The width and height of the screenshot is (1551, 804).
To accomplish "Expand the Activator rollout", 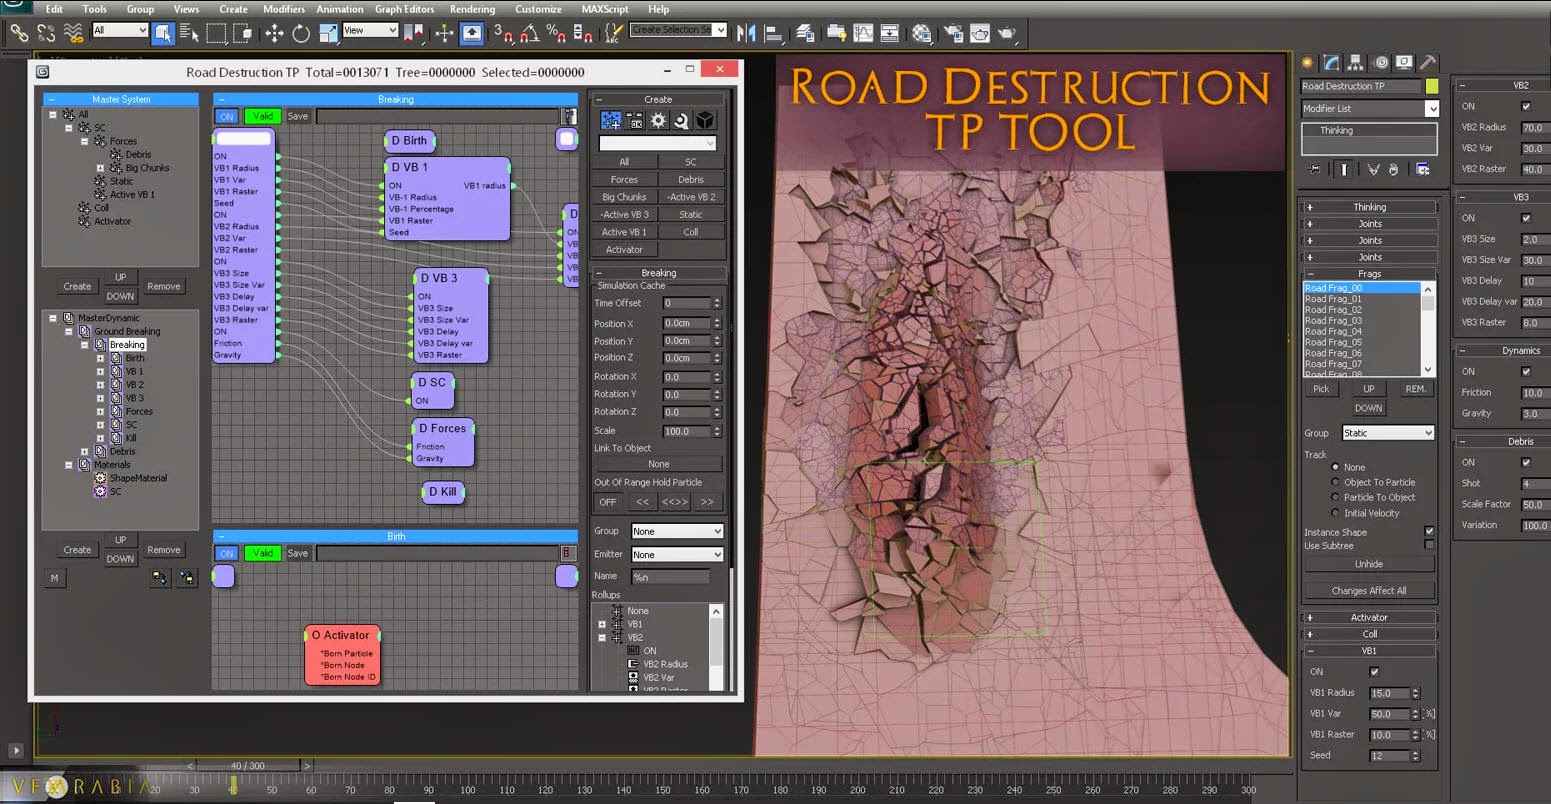I will [x=1369, y=617].
